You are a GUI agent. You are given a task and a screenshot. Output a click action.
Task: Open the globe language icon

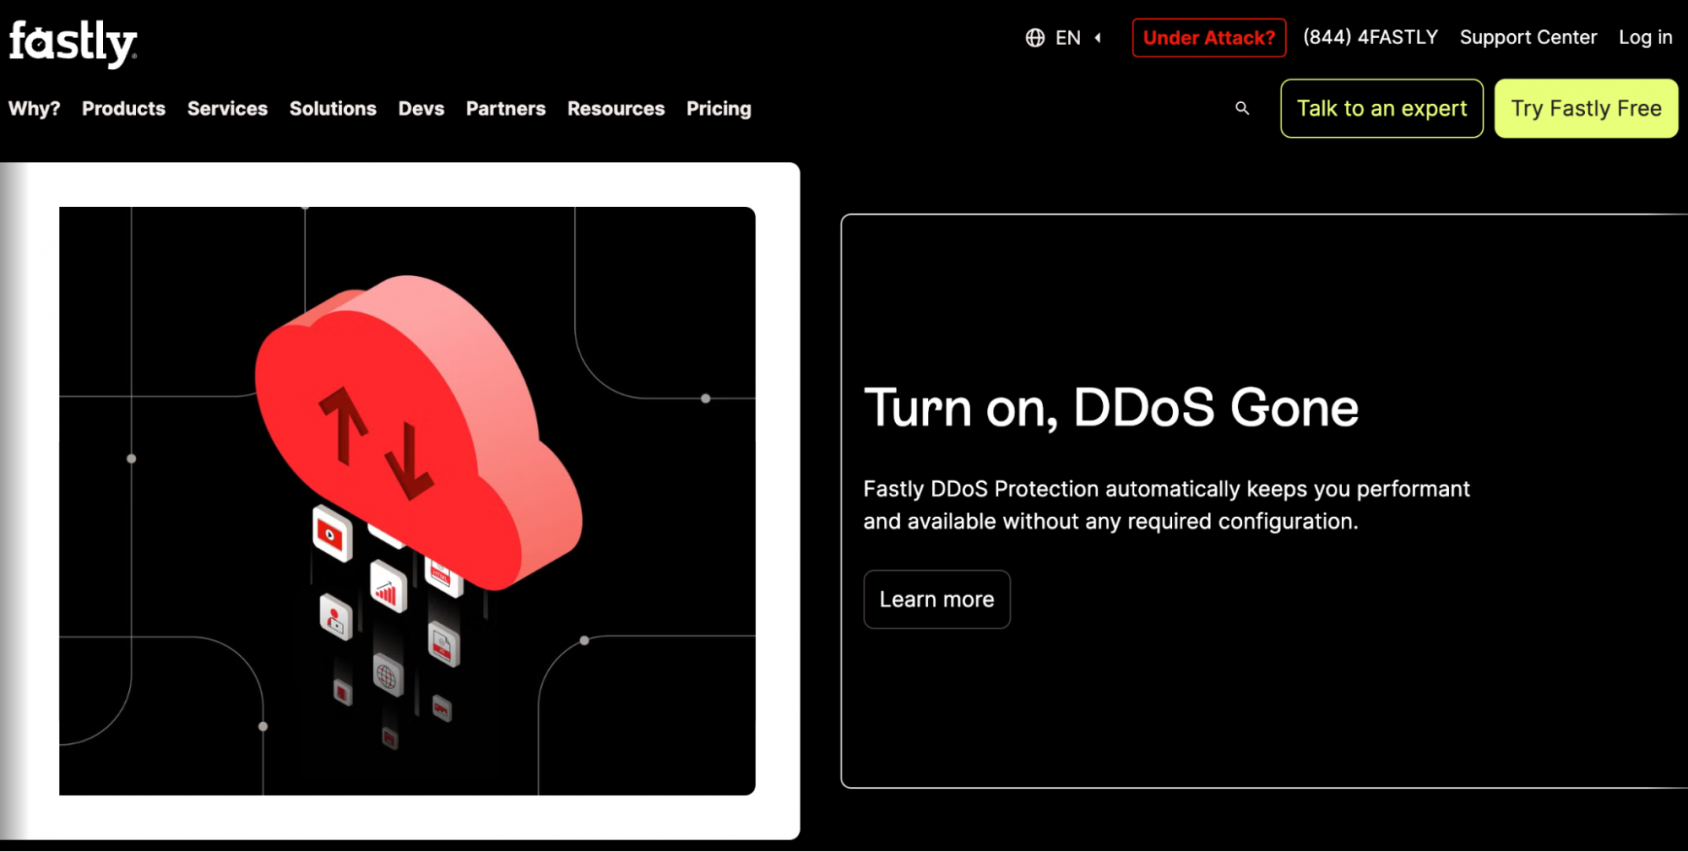click(x=1035, y=38)
